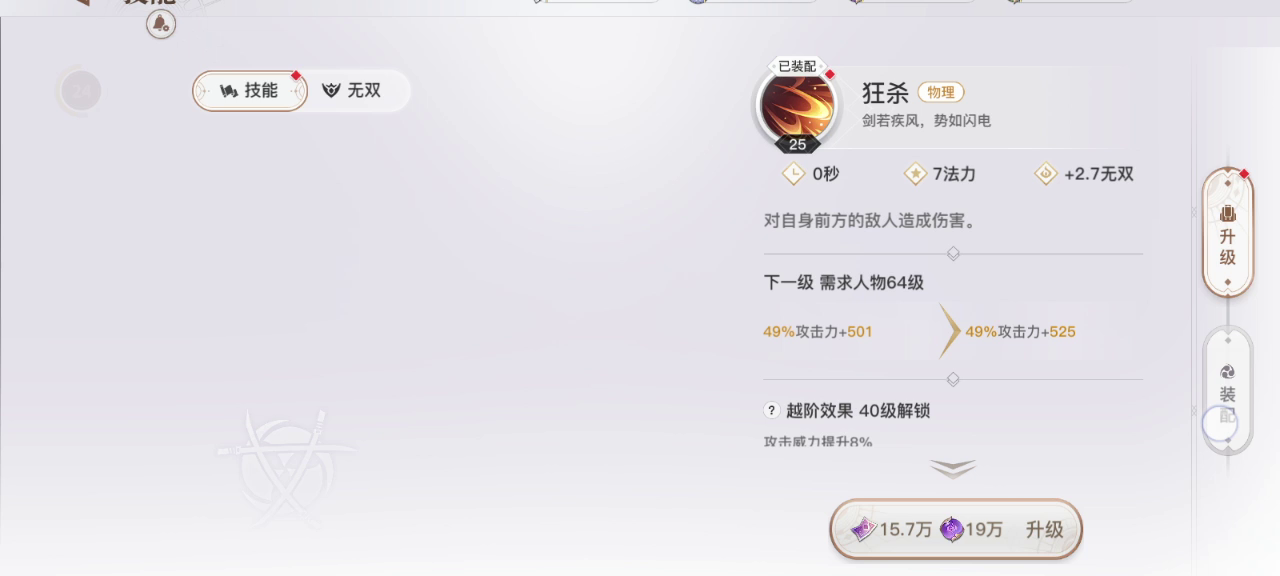Click the diamond divider above 下一级
Viewport: 1280px width, 576px height.
coord(953,254)
